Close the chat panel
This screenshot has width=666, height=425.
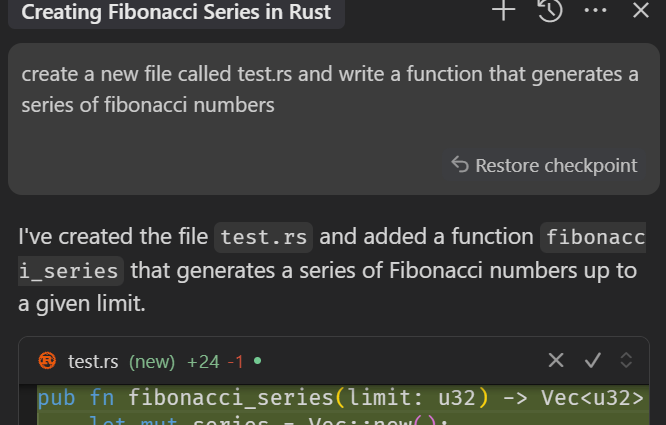[641, 11]
